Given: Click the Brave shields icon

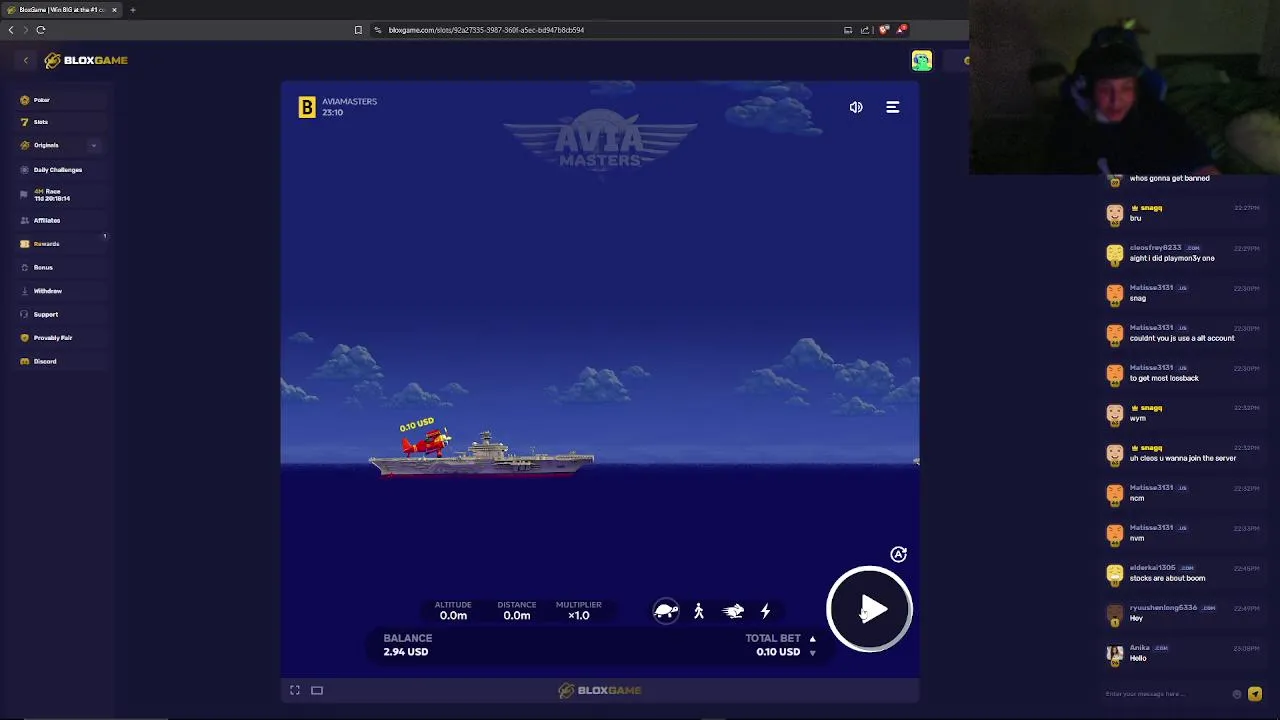Looking at the screenshot, I should click(x=884, y=30).
